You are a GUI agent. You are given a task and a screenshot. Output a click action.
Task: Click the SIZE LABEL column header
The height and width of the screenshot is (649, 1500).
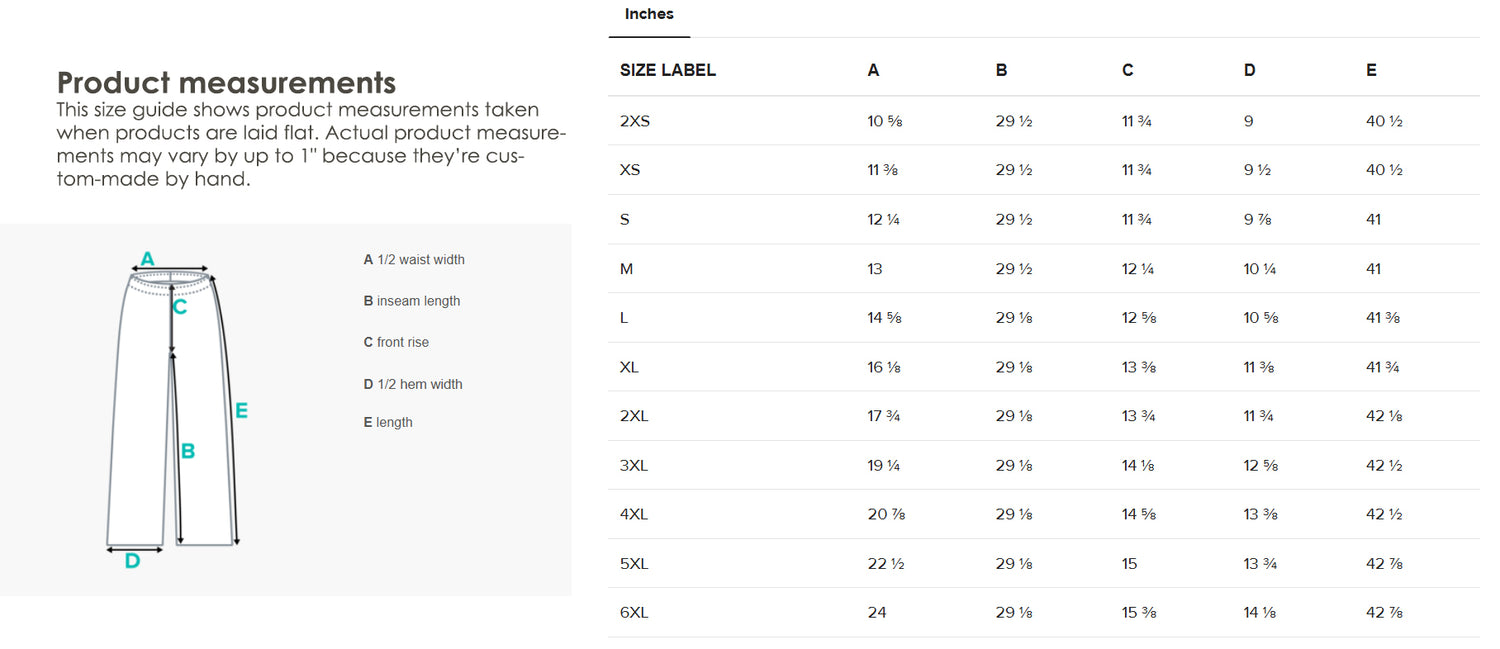click(x=668, y=70)
